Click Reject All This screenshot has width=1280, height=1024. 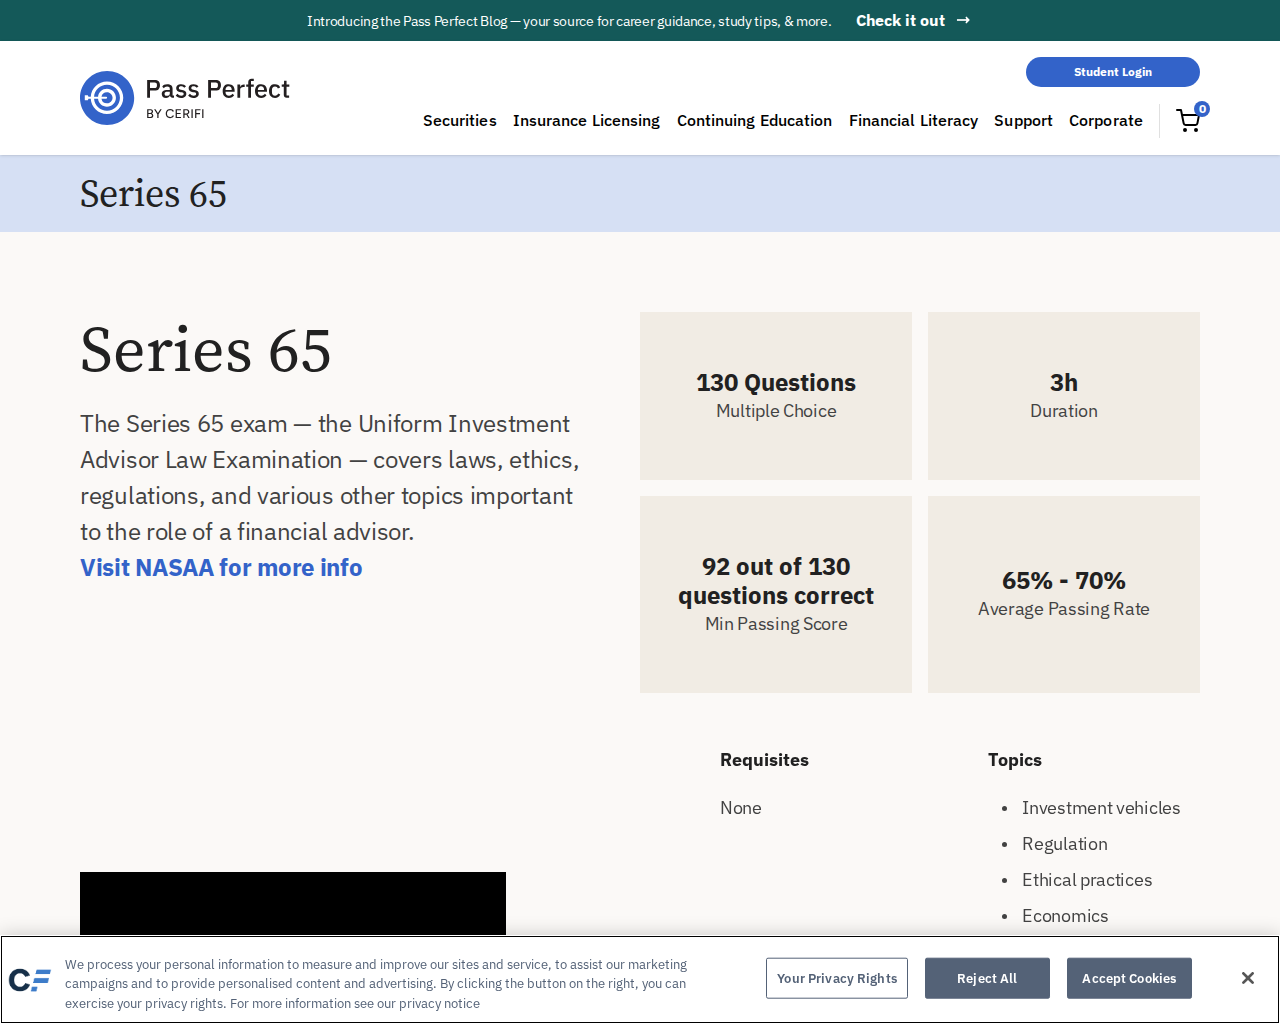click(x=987, y=978)
